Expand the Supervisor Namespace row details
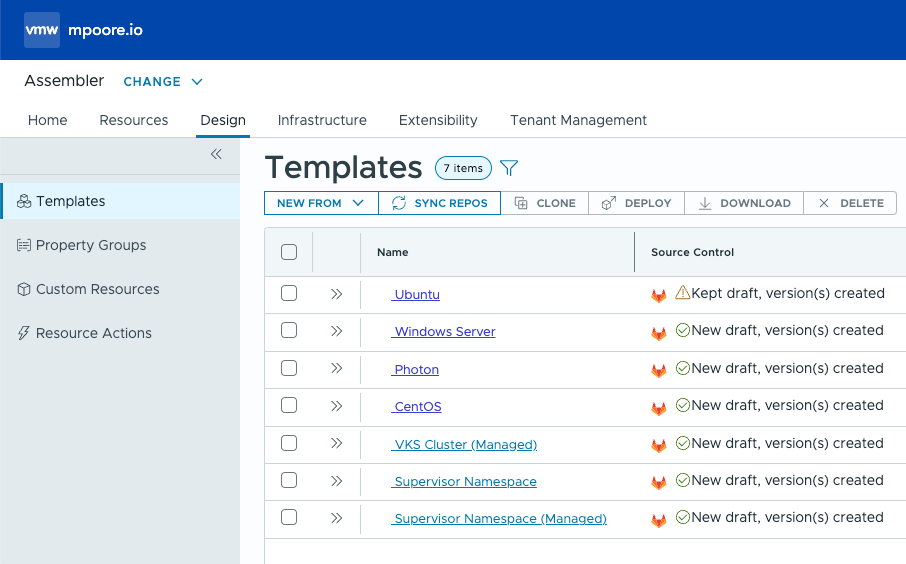Screen dimensions: 906x564 [337, 481]
